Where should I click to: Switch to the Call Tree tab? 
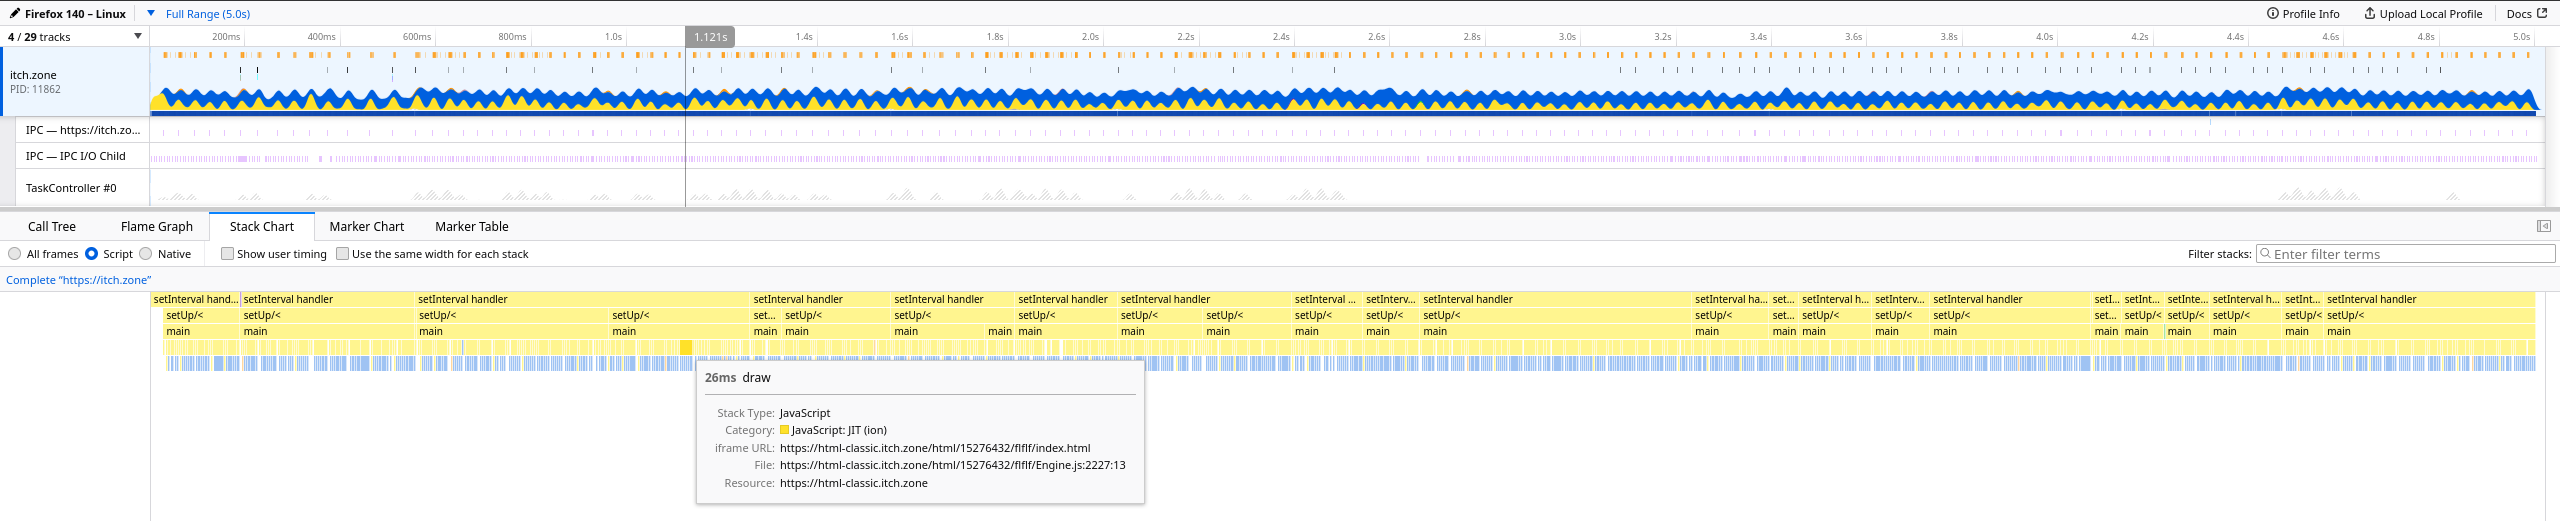click(x=52, y=227)
